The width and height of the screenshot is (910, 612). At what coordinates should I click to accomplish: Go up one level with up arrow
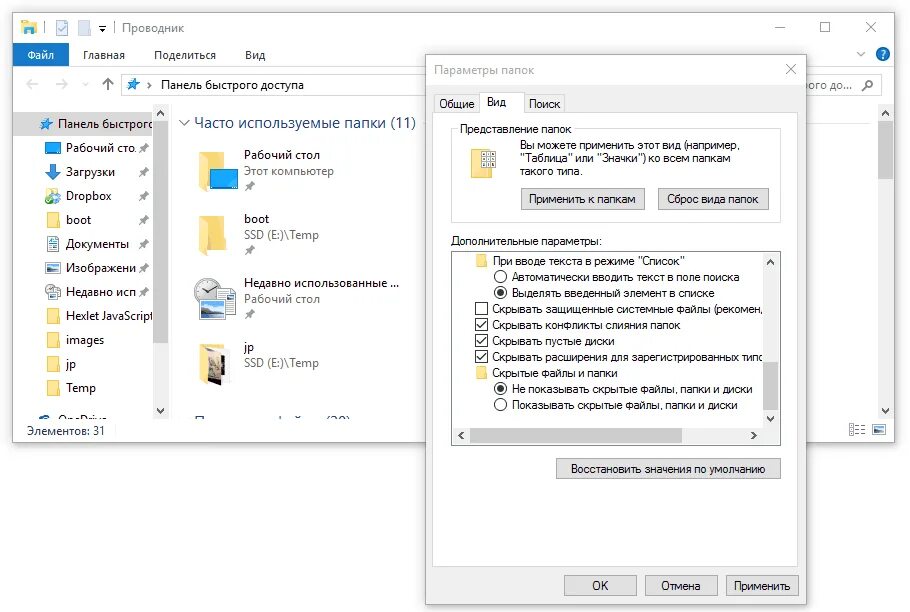(x=107, y=85)
